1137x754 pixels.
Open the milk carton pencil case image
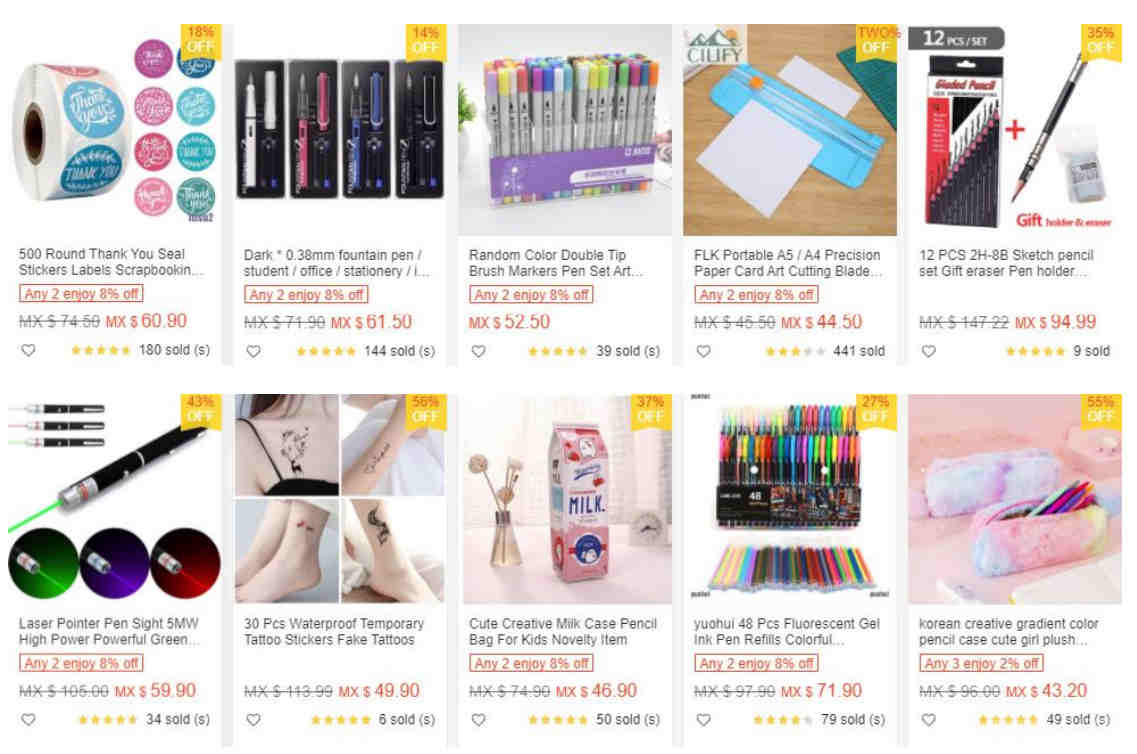tap(565, 499)
